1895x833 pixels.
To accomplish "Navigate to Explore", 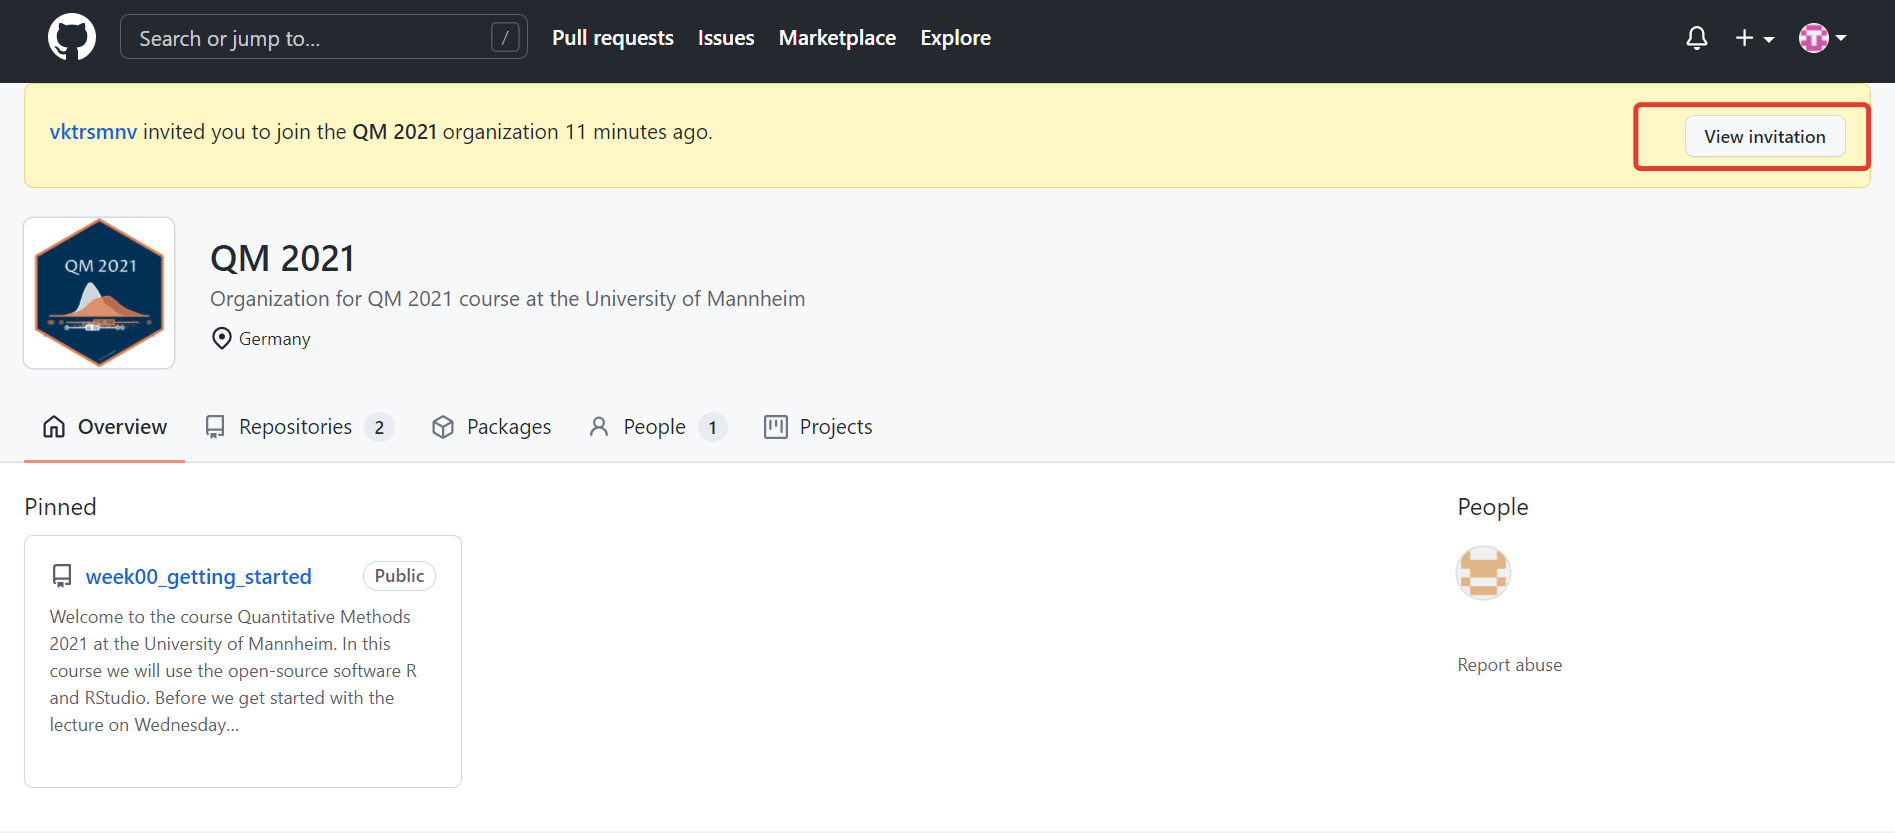I will pyautogui.click(x=955, y=38).
